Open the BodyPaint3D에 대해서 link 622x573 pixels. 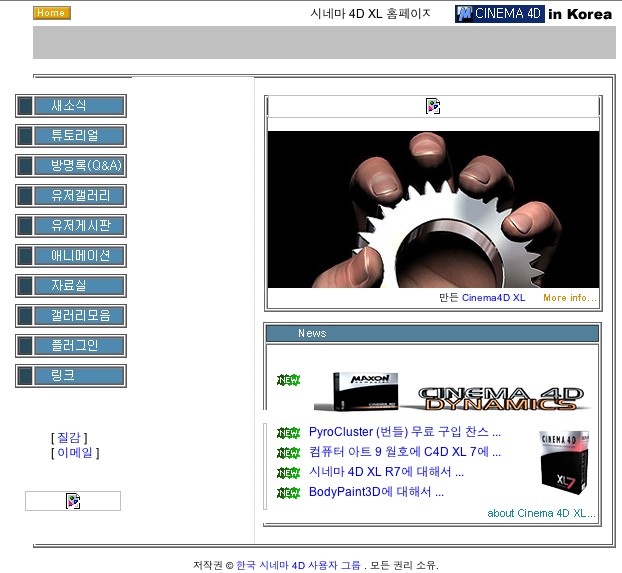[x=376, y=492]
